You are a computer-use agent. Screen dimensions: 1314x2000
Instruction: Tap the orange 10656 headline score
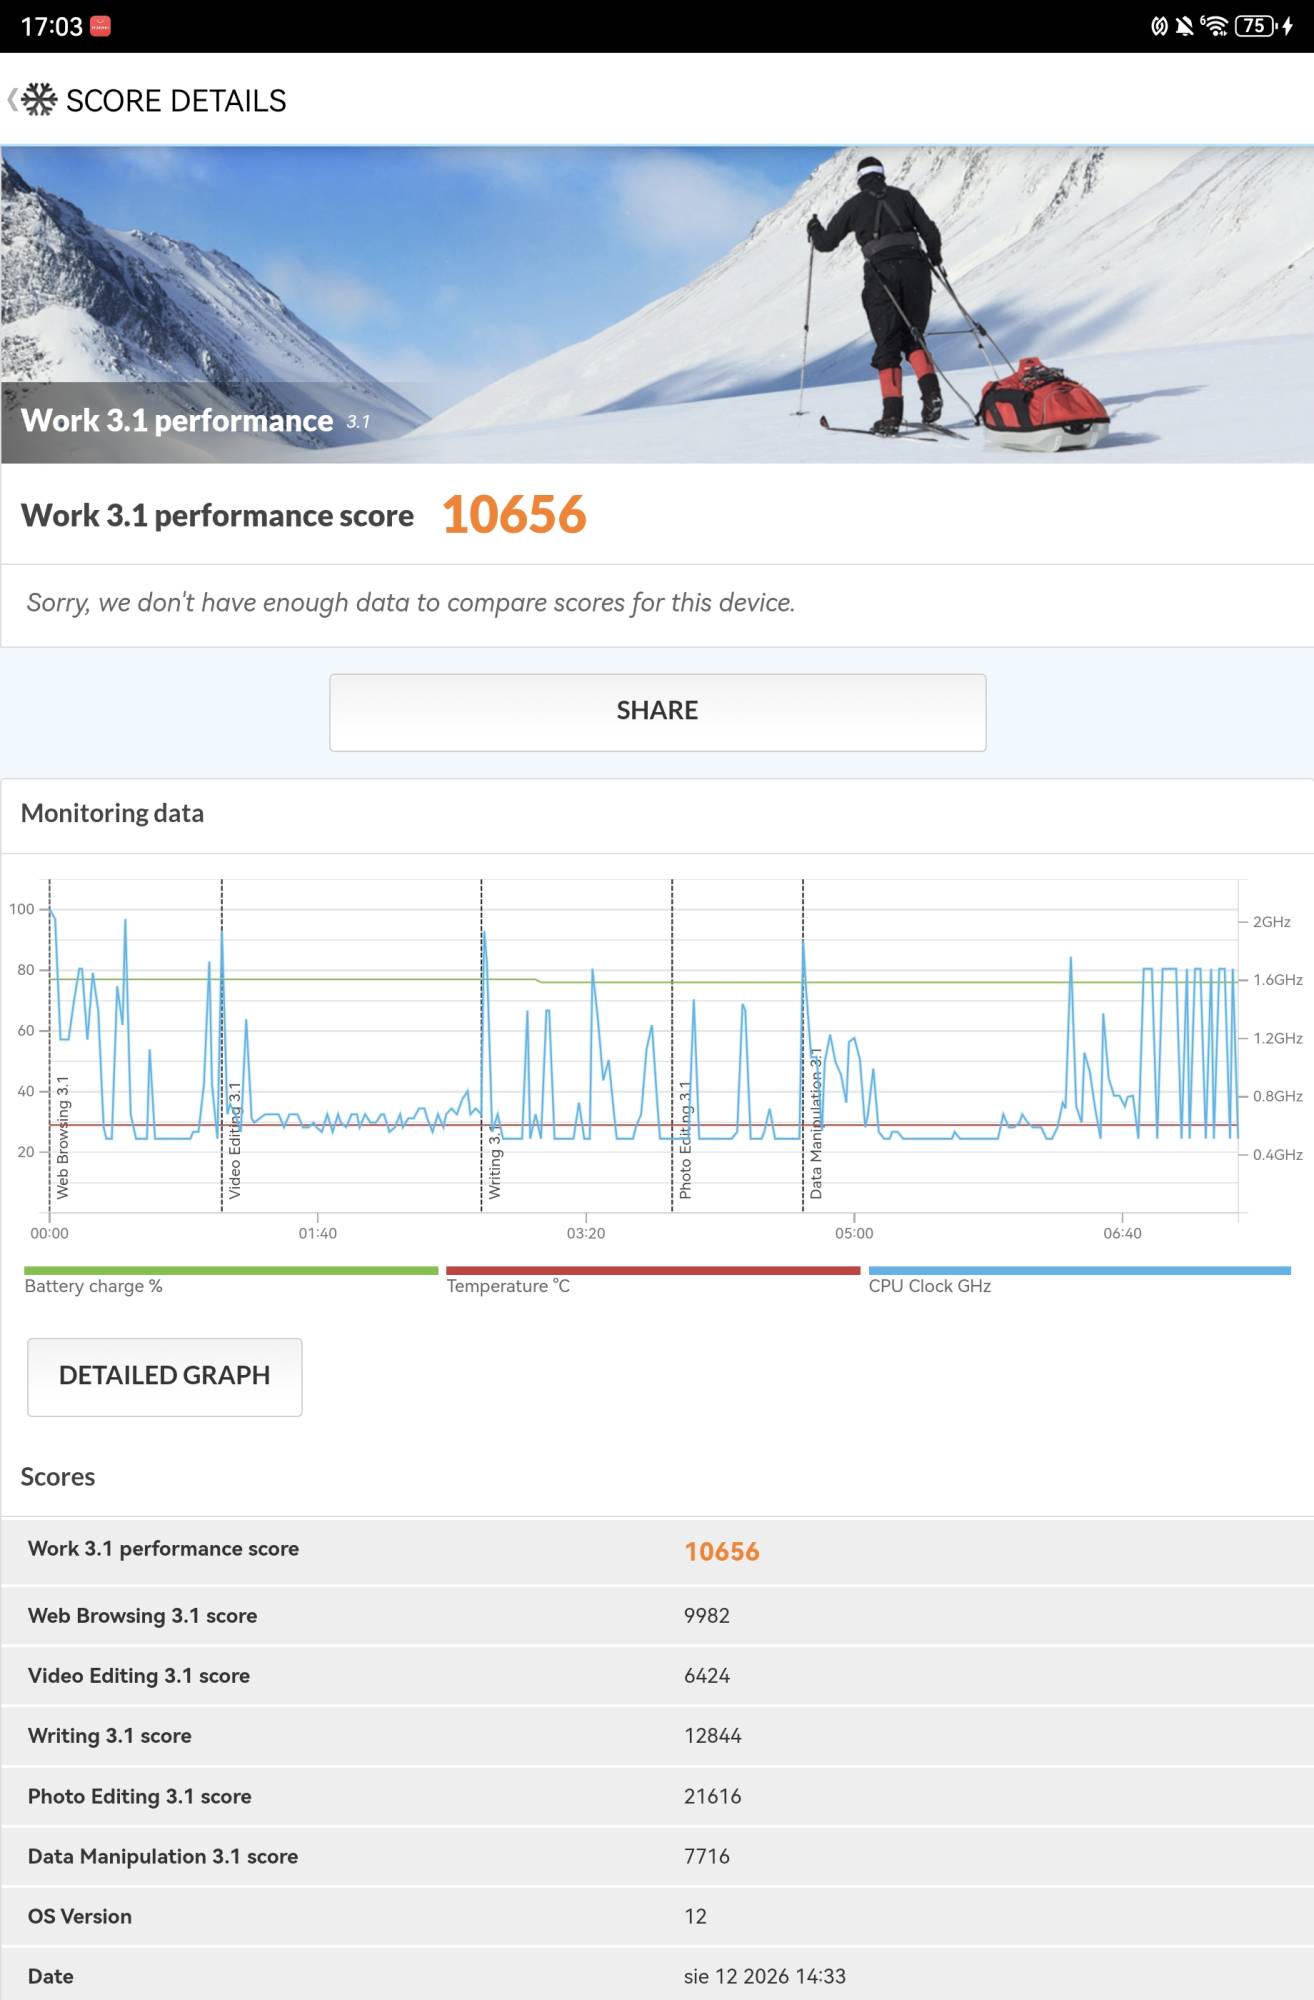[x=514, y=515]
